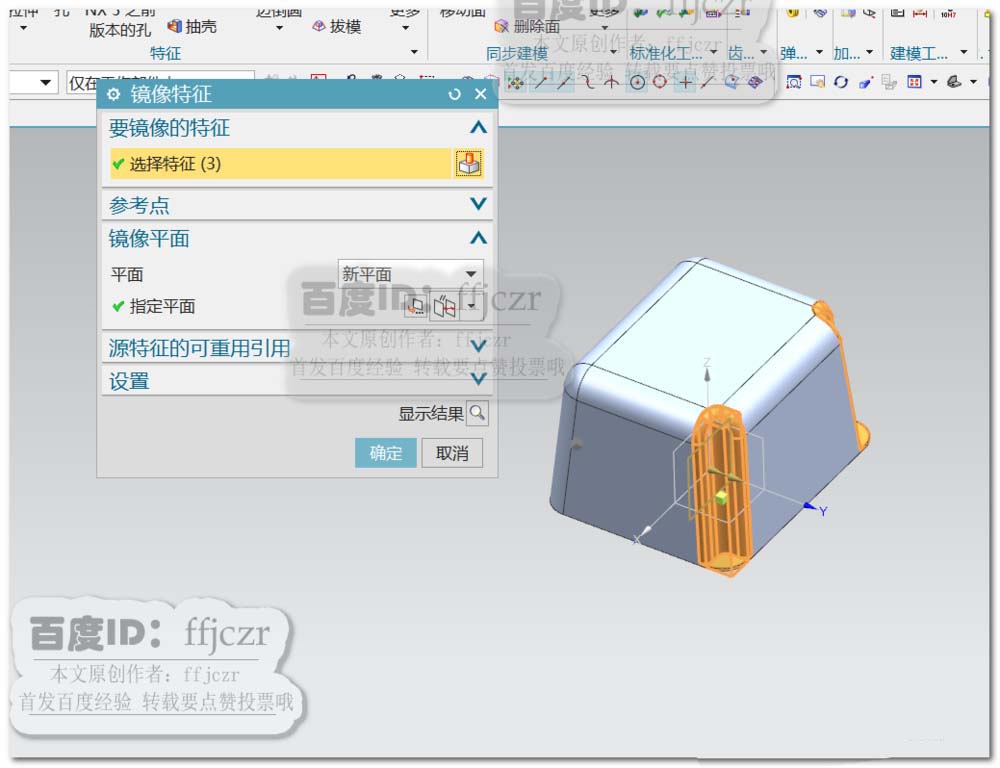Toggle the Point on Curve snap icon
Image resolution: width=1000 pixels, height=768 pixels.
click(707, 82)
